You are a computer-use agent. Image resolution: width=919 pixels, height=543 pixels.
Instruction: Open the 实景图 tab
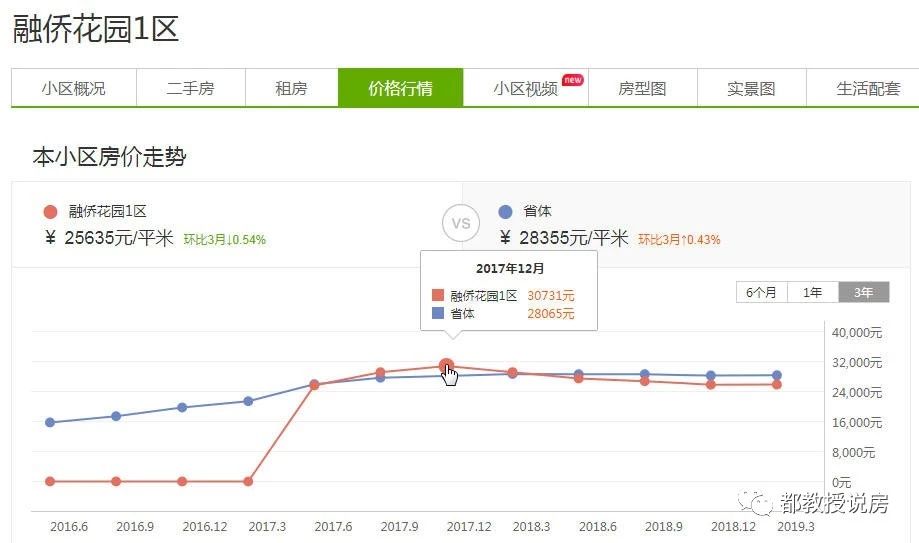click(x=751, y=88)
